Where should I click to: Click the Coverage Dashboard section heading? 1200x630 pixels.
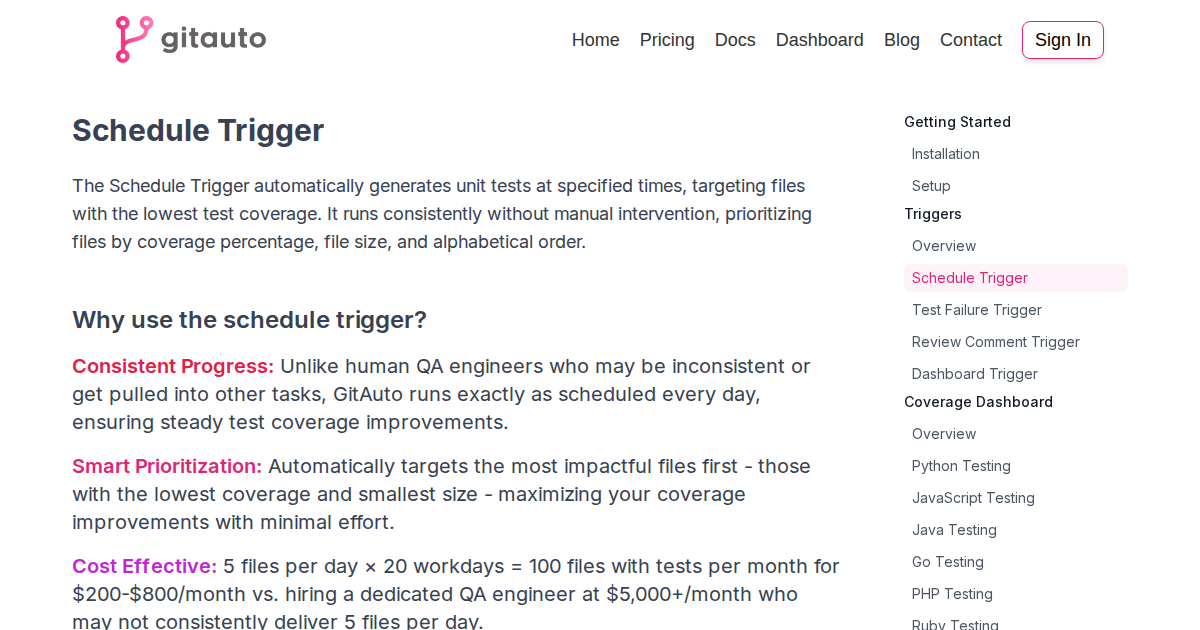click(978, 402)
